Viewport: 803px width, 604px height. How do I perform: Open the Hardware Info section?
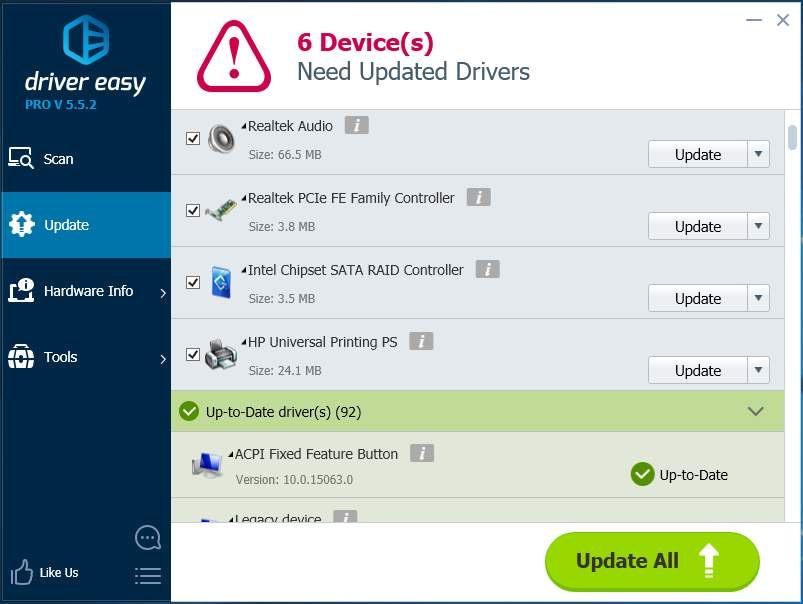coord(86,291)
